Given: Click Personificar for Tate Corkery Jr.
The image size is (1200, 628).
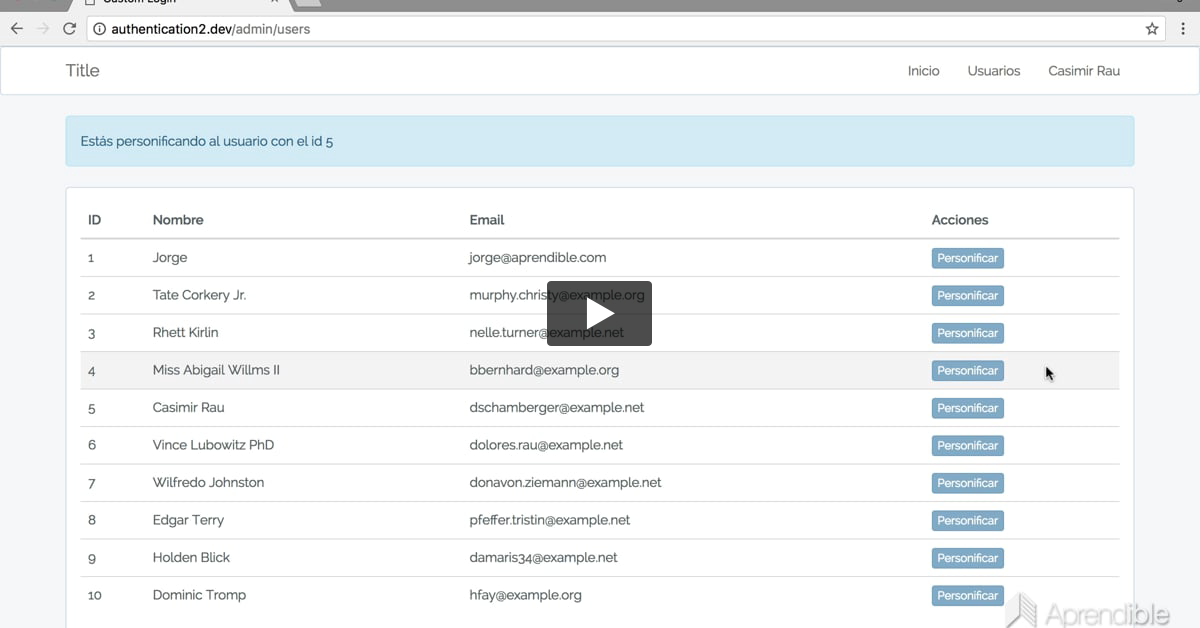Looking at the screenshot, I should point(967,296).
